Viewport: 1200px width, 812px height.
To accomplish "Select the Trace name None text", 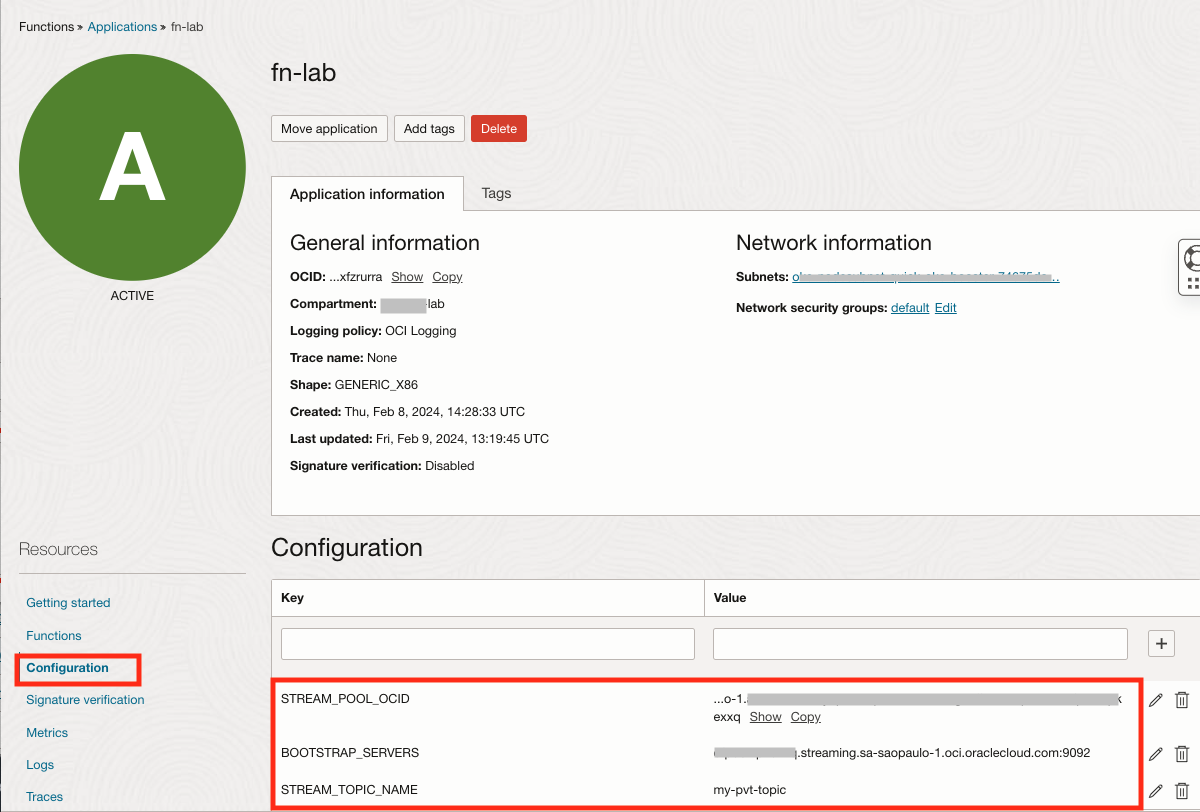I will point(382,358).
